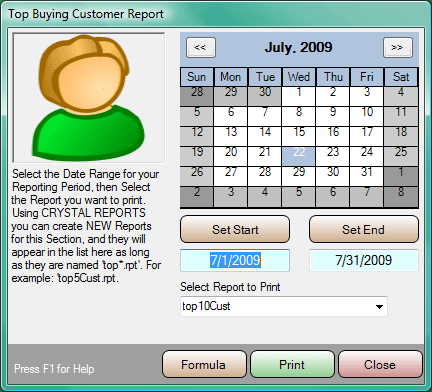Screen dimensions: 432x392
Task: Click the July, 2009 month title
Action: tap(299, 47)
